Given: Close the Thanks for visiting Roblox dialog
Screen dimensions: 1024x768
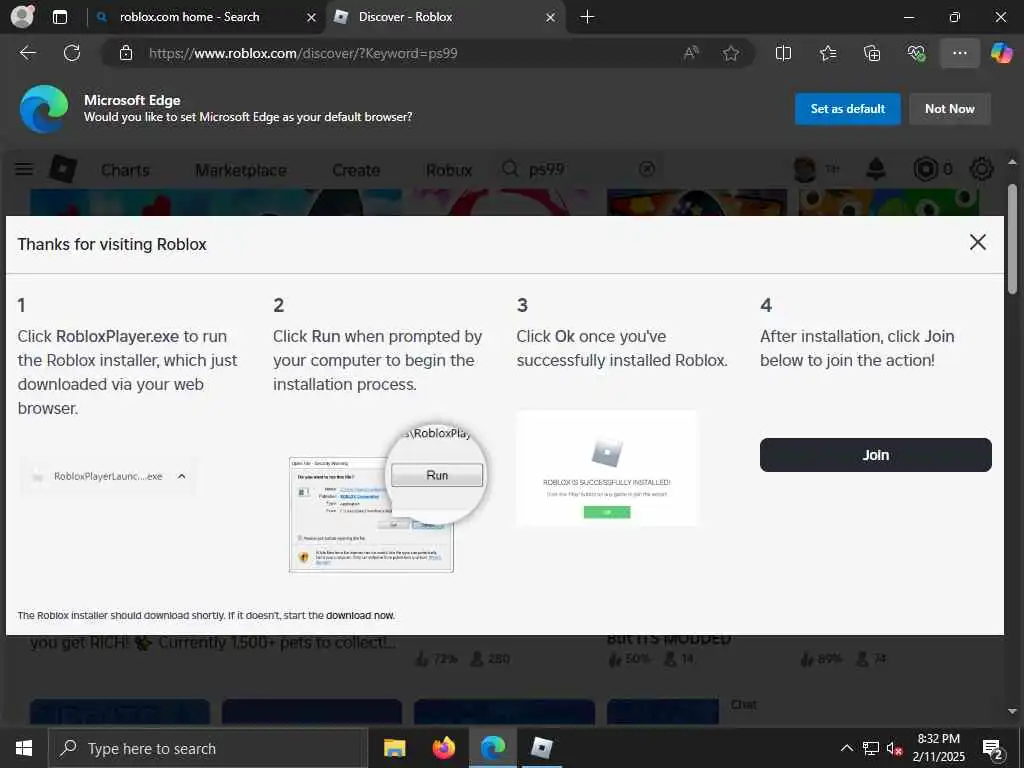Looking at the screenshot, I should pos(978,242).
